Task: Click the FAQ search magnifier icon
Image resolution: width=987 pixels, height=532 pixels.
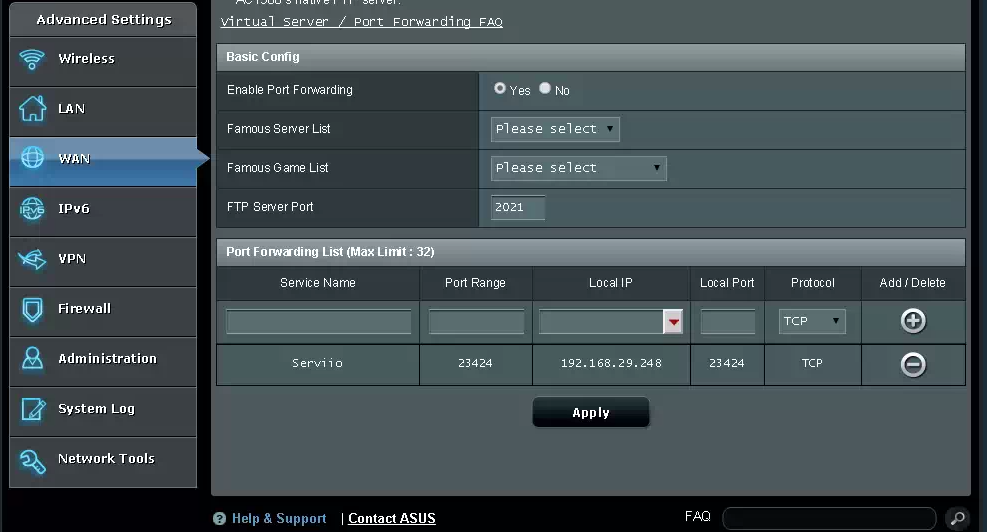Action: (x=957, y=518)
